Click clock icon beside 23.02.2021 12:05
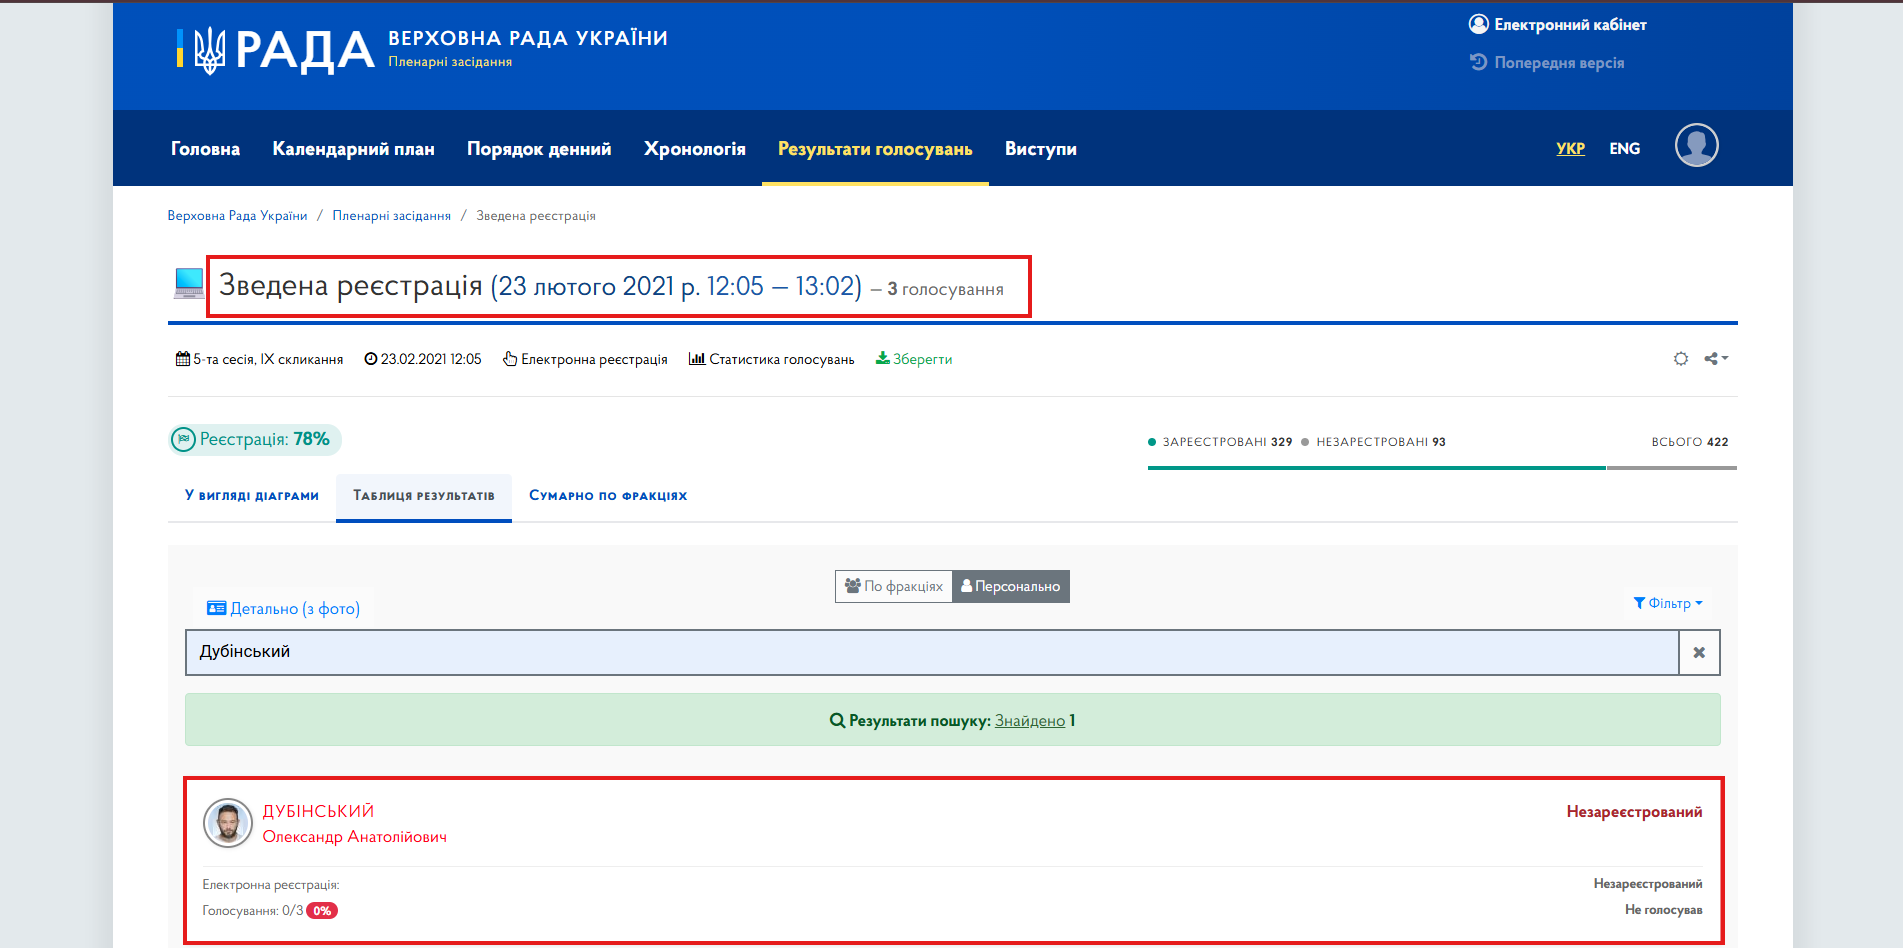Screen dimensions: 1903x948 tap(370, 359)
